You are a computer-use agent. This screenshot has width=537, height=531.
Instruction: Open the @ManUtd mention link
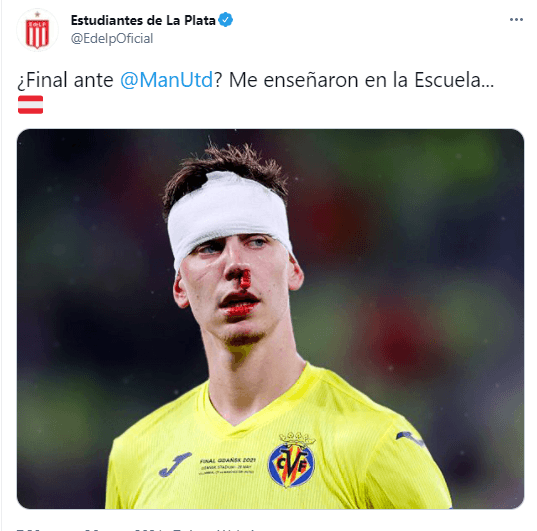pos(167,80)
